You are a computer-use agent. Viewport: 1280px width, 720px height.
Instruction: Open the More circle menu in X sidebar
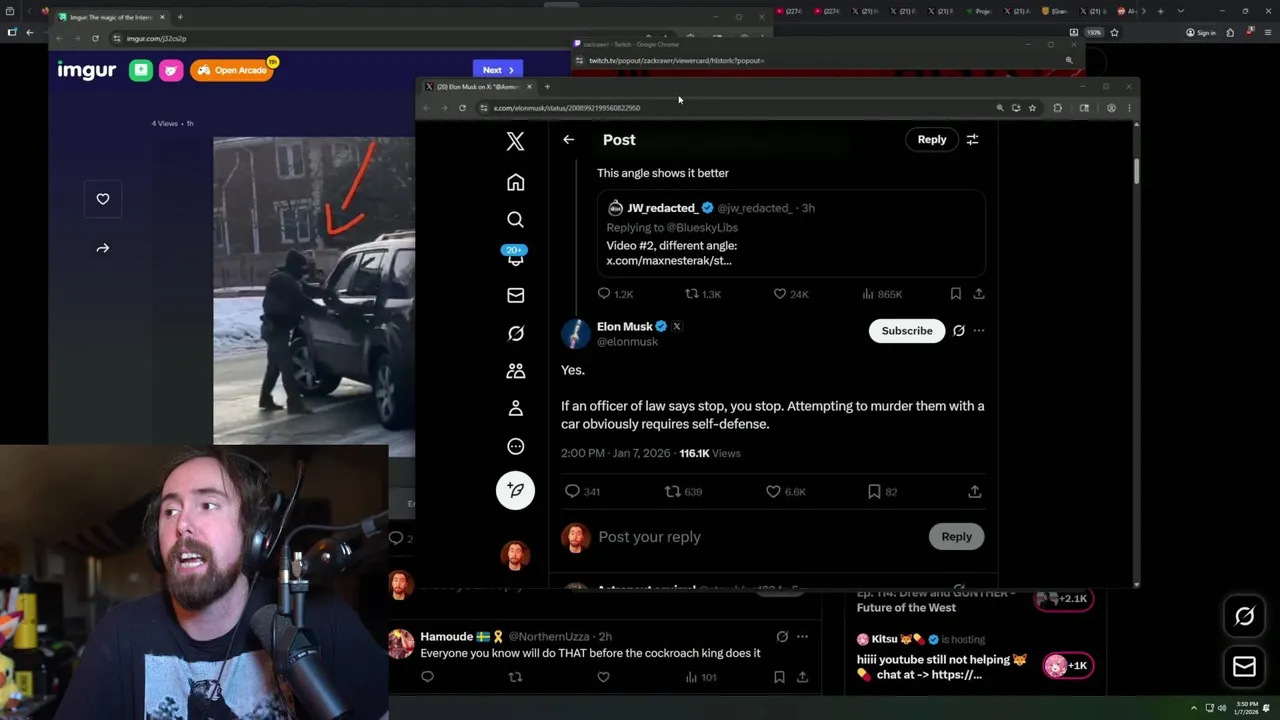click(x=515, y=447)
